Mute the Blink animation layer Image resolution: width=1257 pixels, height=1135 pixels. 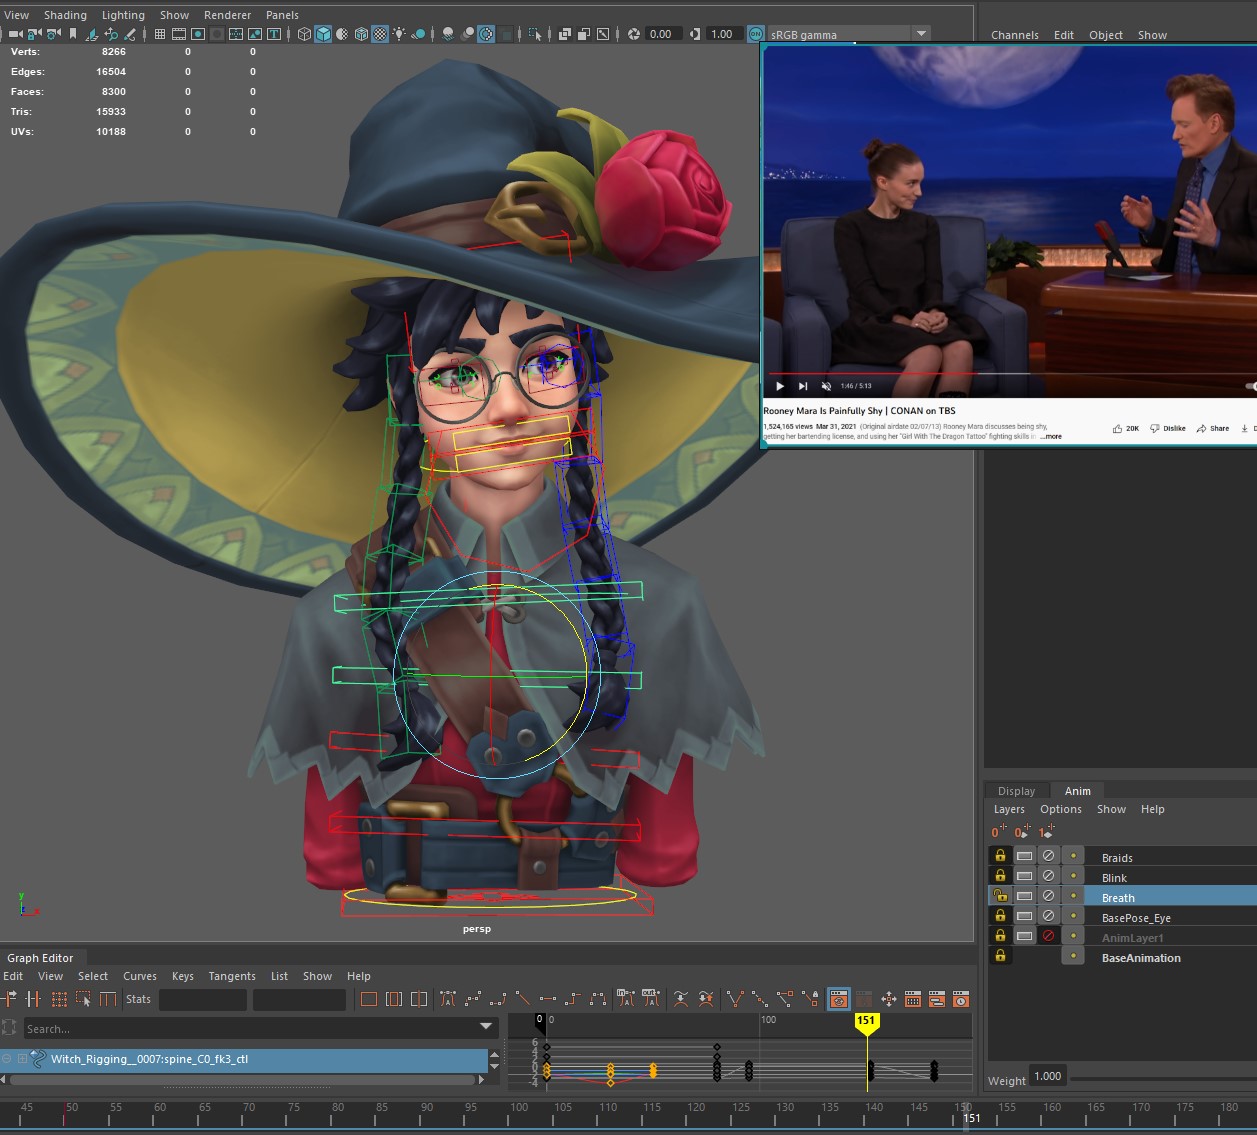(1048, 876)
